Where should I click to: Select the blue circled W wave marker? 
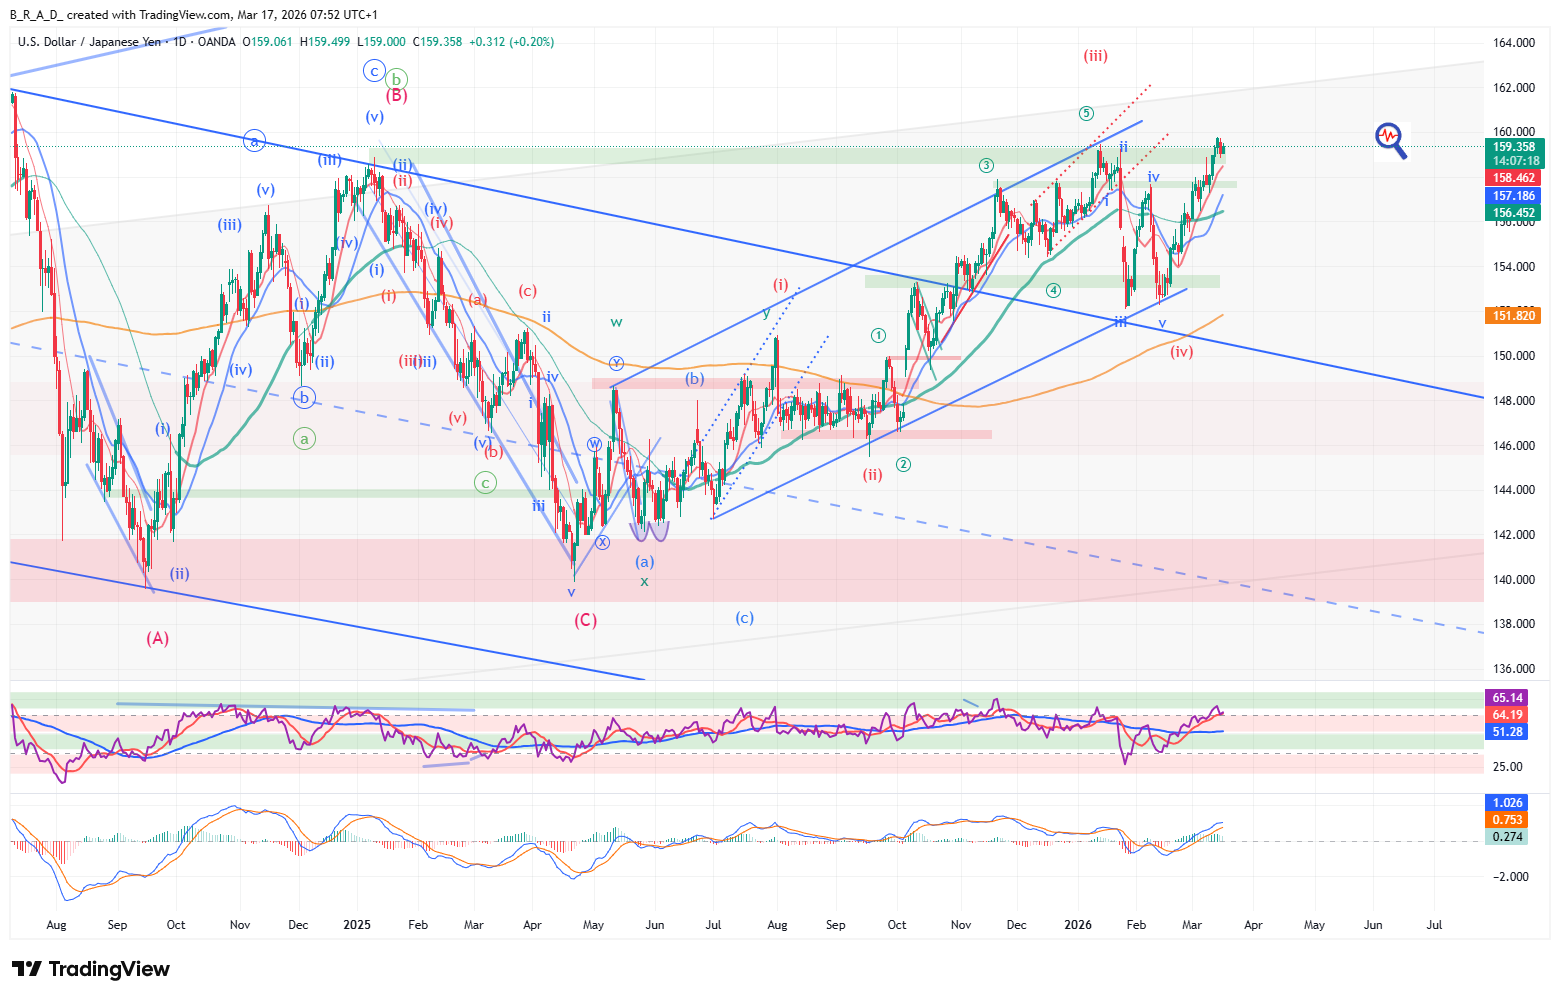[x=594, y=444]
